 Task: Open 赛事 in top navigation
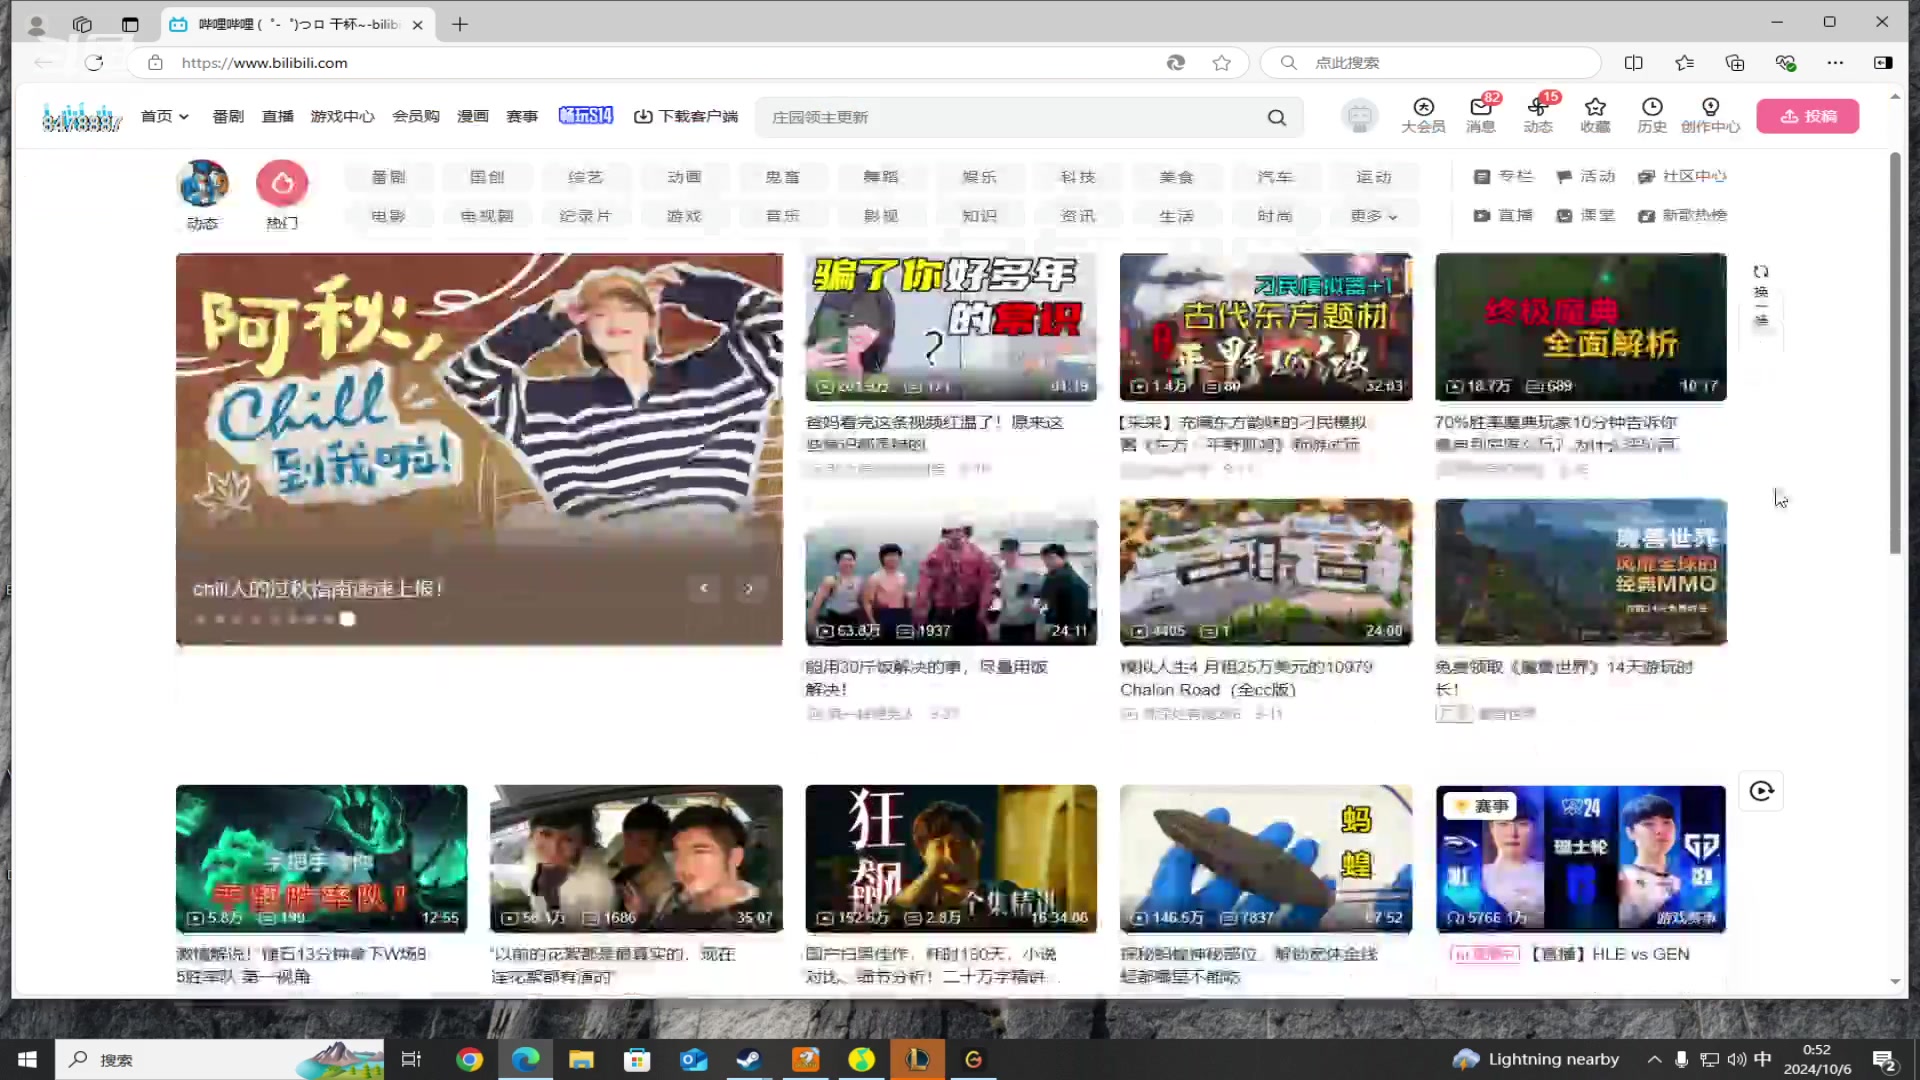pos(522,116)
